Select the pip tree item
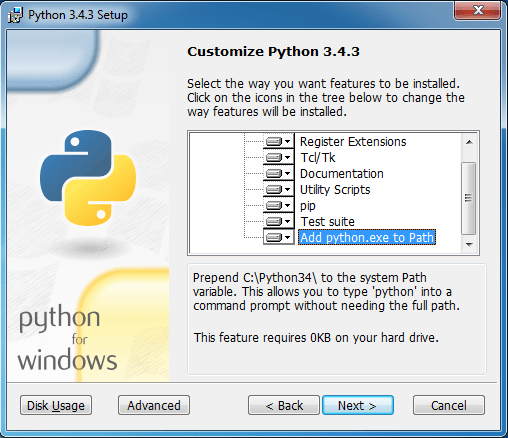This screenshot has height=438, width=508. pos(308,206)
